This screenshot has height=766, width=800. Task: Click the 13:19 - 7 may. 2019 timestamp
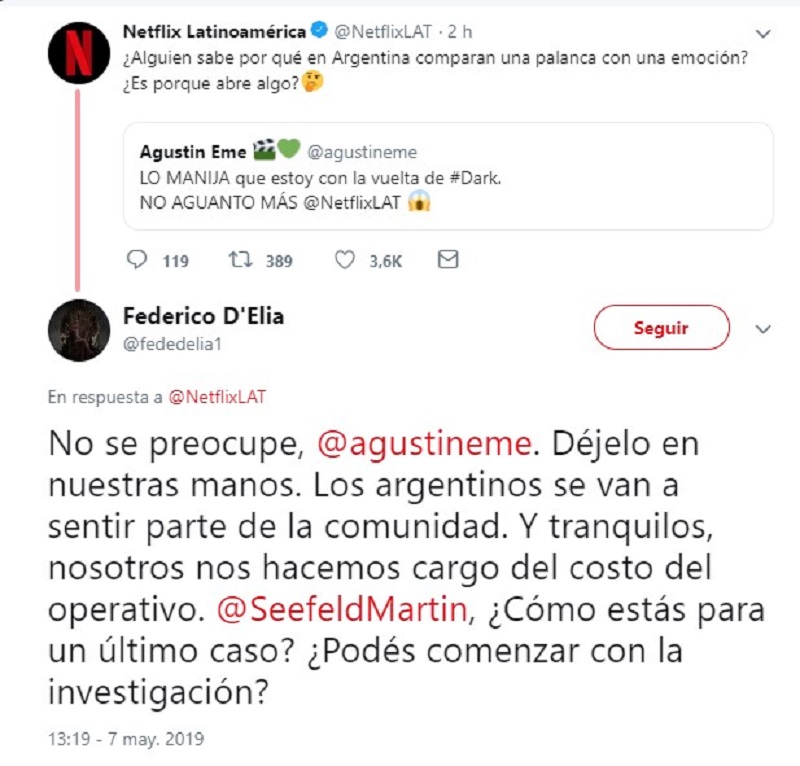point(125,741)
